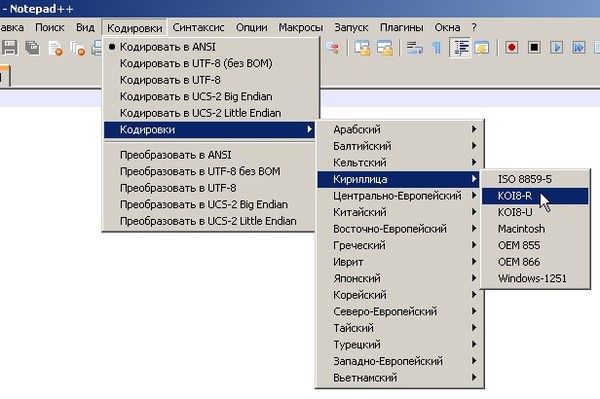600x399 pixels.
Task: Expand the Северо-Европейский submenu
Action: [399, 311]
